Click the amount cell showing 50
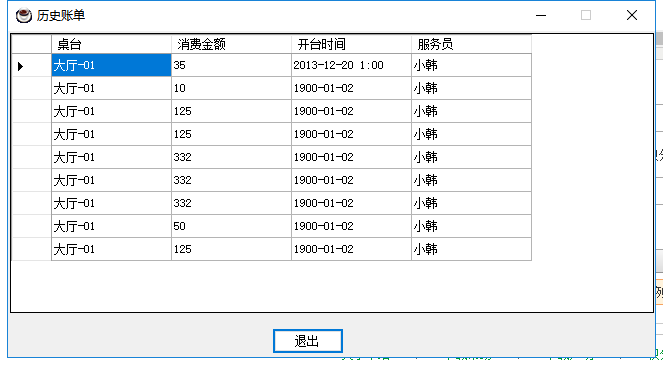The width and height of the screenshot is (663, 365). click(x=231, y=226)
